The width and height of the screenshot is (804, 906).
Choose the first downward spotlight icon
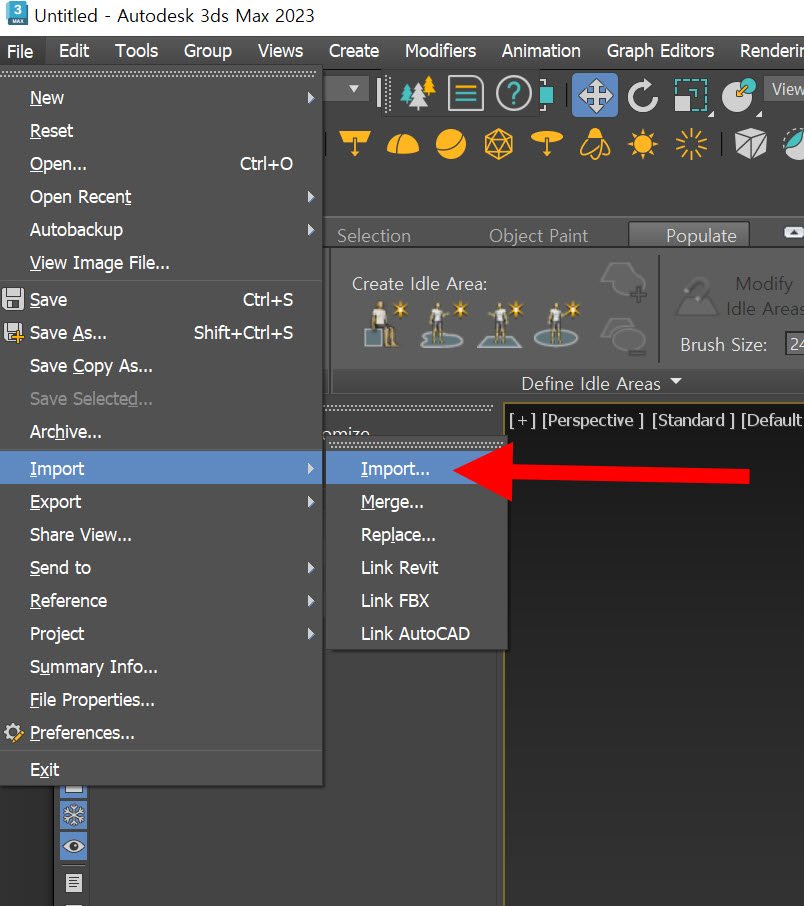(x=355, y=143)
